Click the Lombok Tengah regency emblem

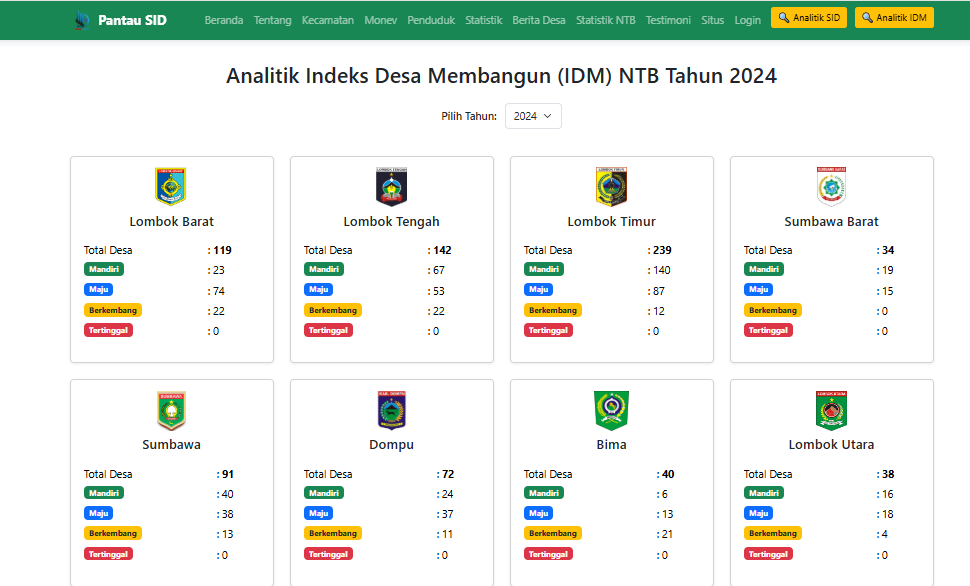click(x=391, y=186)
